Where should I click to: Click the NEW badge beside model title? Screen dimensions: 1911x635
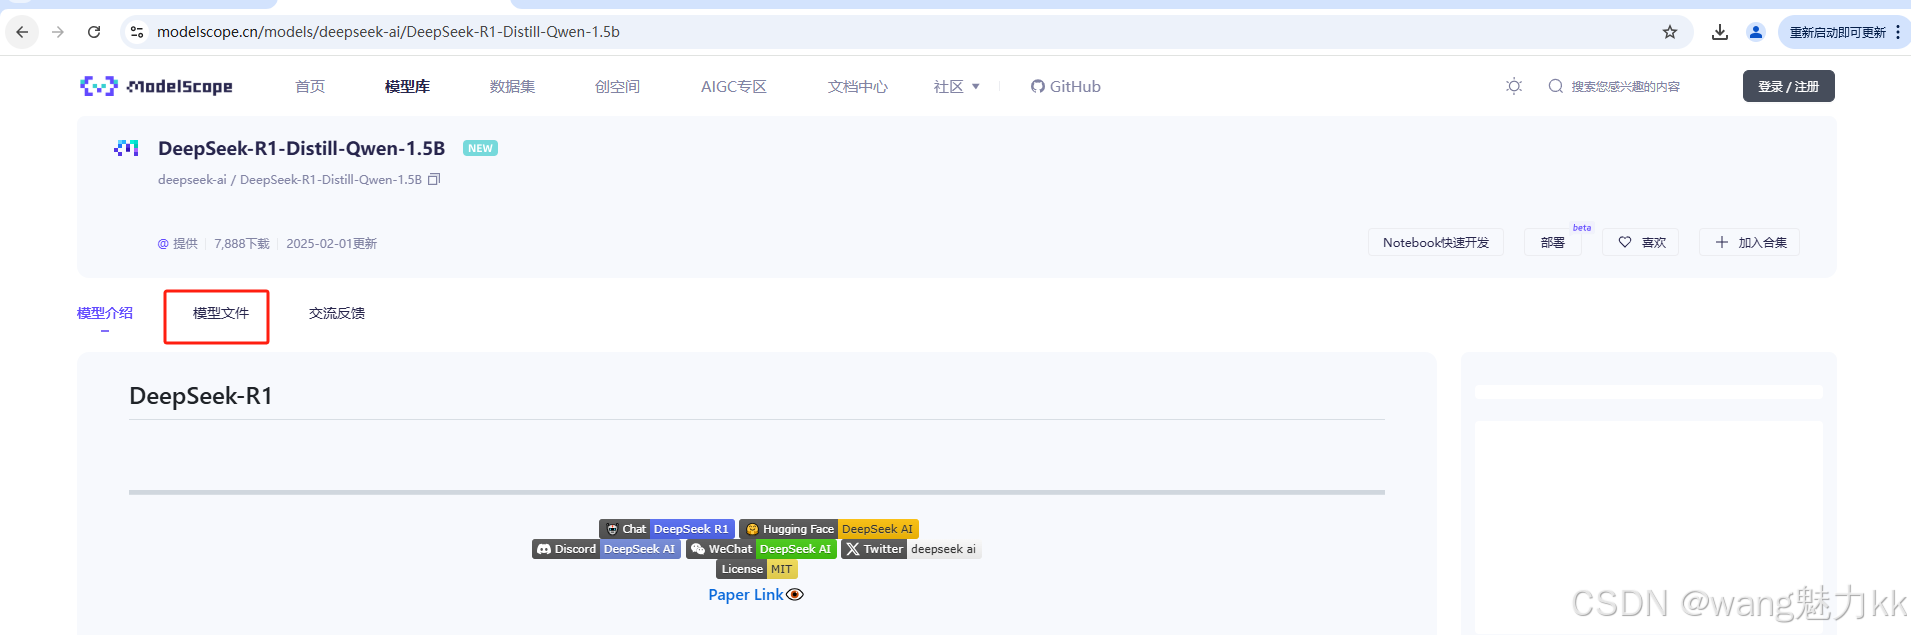click(480, 148)
